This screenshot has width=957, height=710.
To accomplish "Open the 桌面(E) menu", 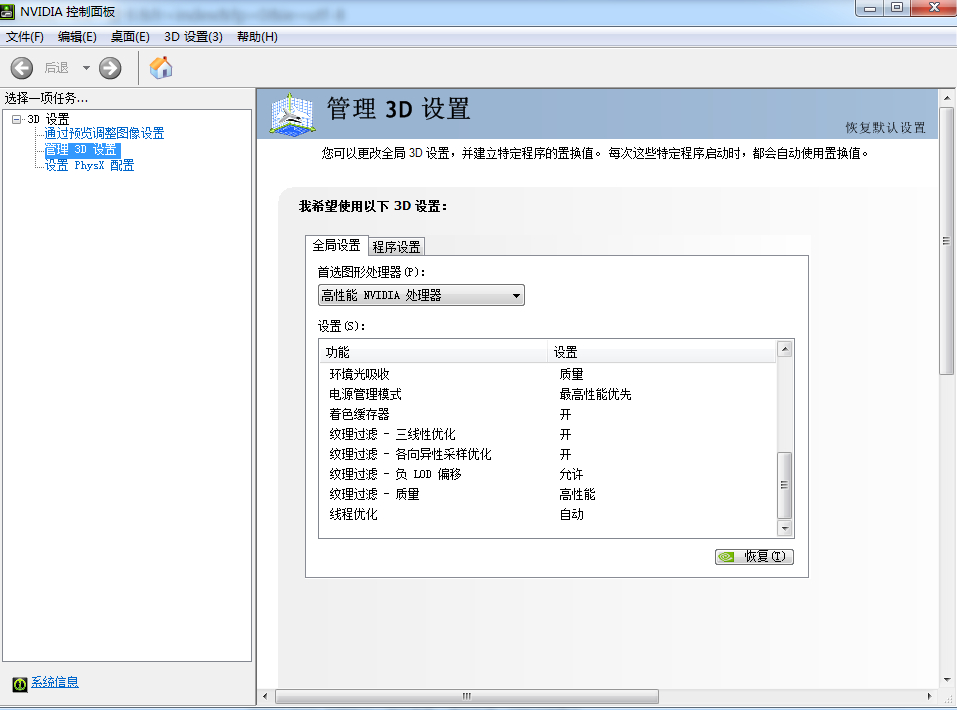I will click(x=130, y=37).
